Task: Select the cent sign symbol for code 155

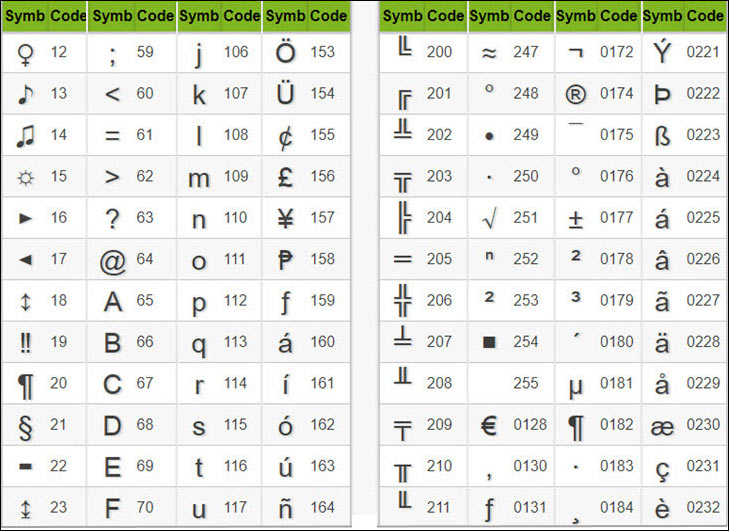Action: [x=285, y=138]
